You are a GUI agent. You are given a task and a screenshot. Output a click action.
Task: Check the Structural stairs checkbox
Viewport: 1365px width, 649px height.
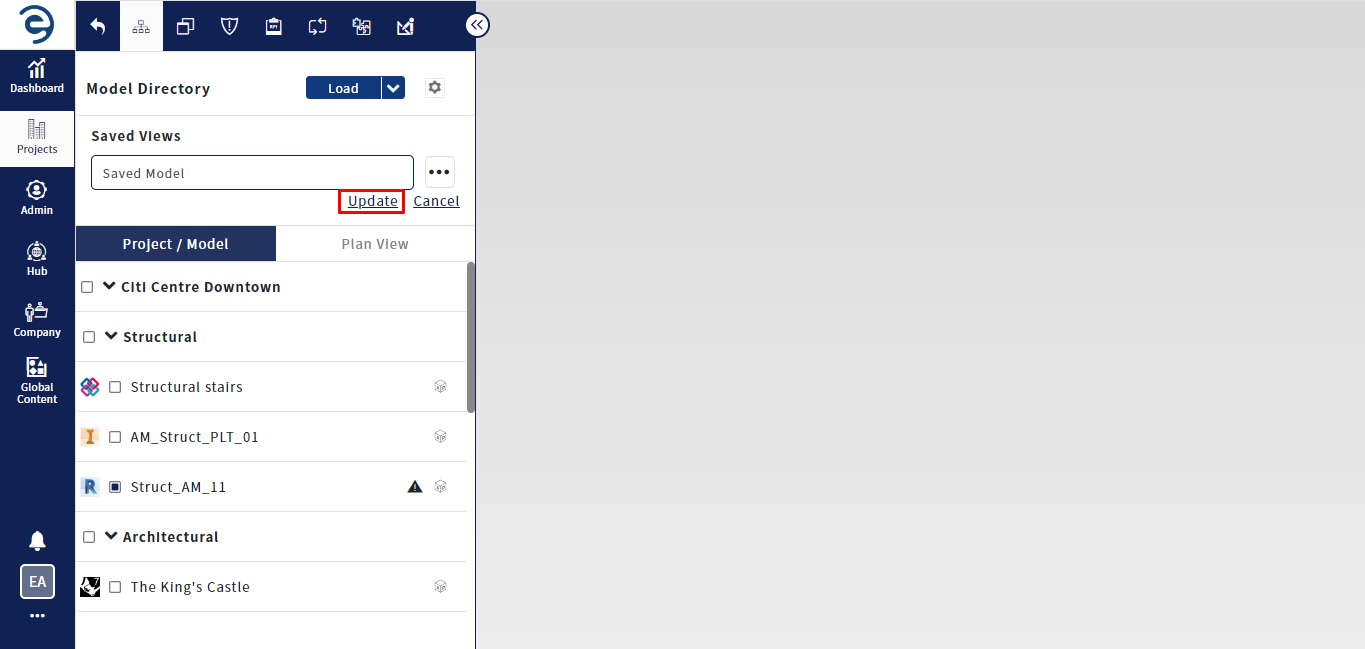pyautogui.click(x=115, y=387)
